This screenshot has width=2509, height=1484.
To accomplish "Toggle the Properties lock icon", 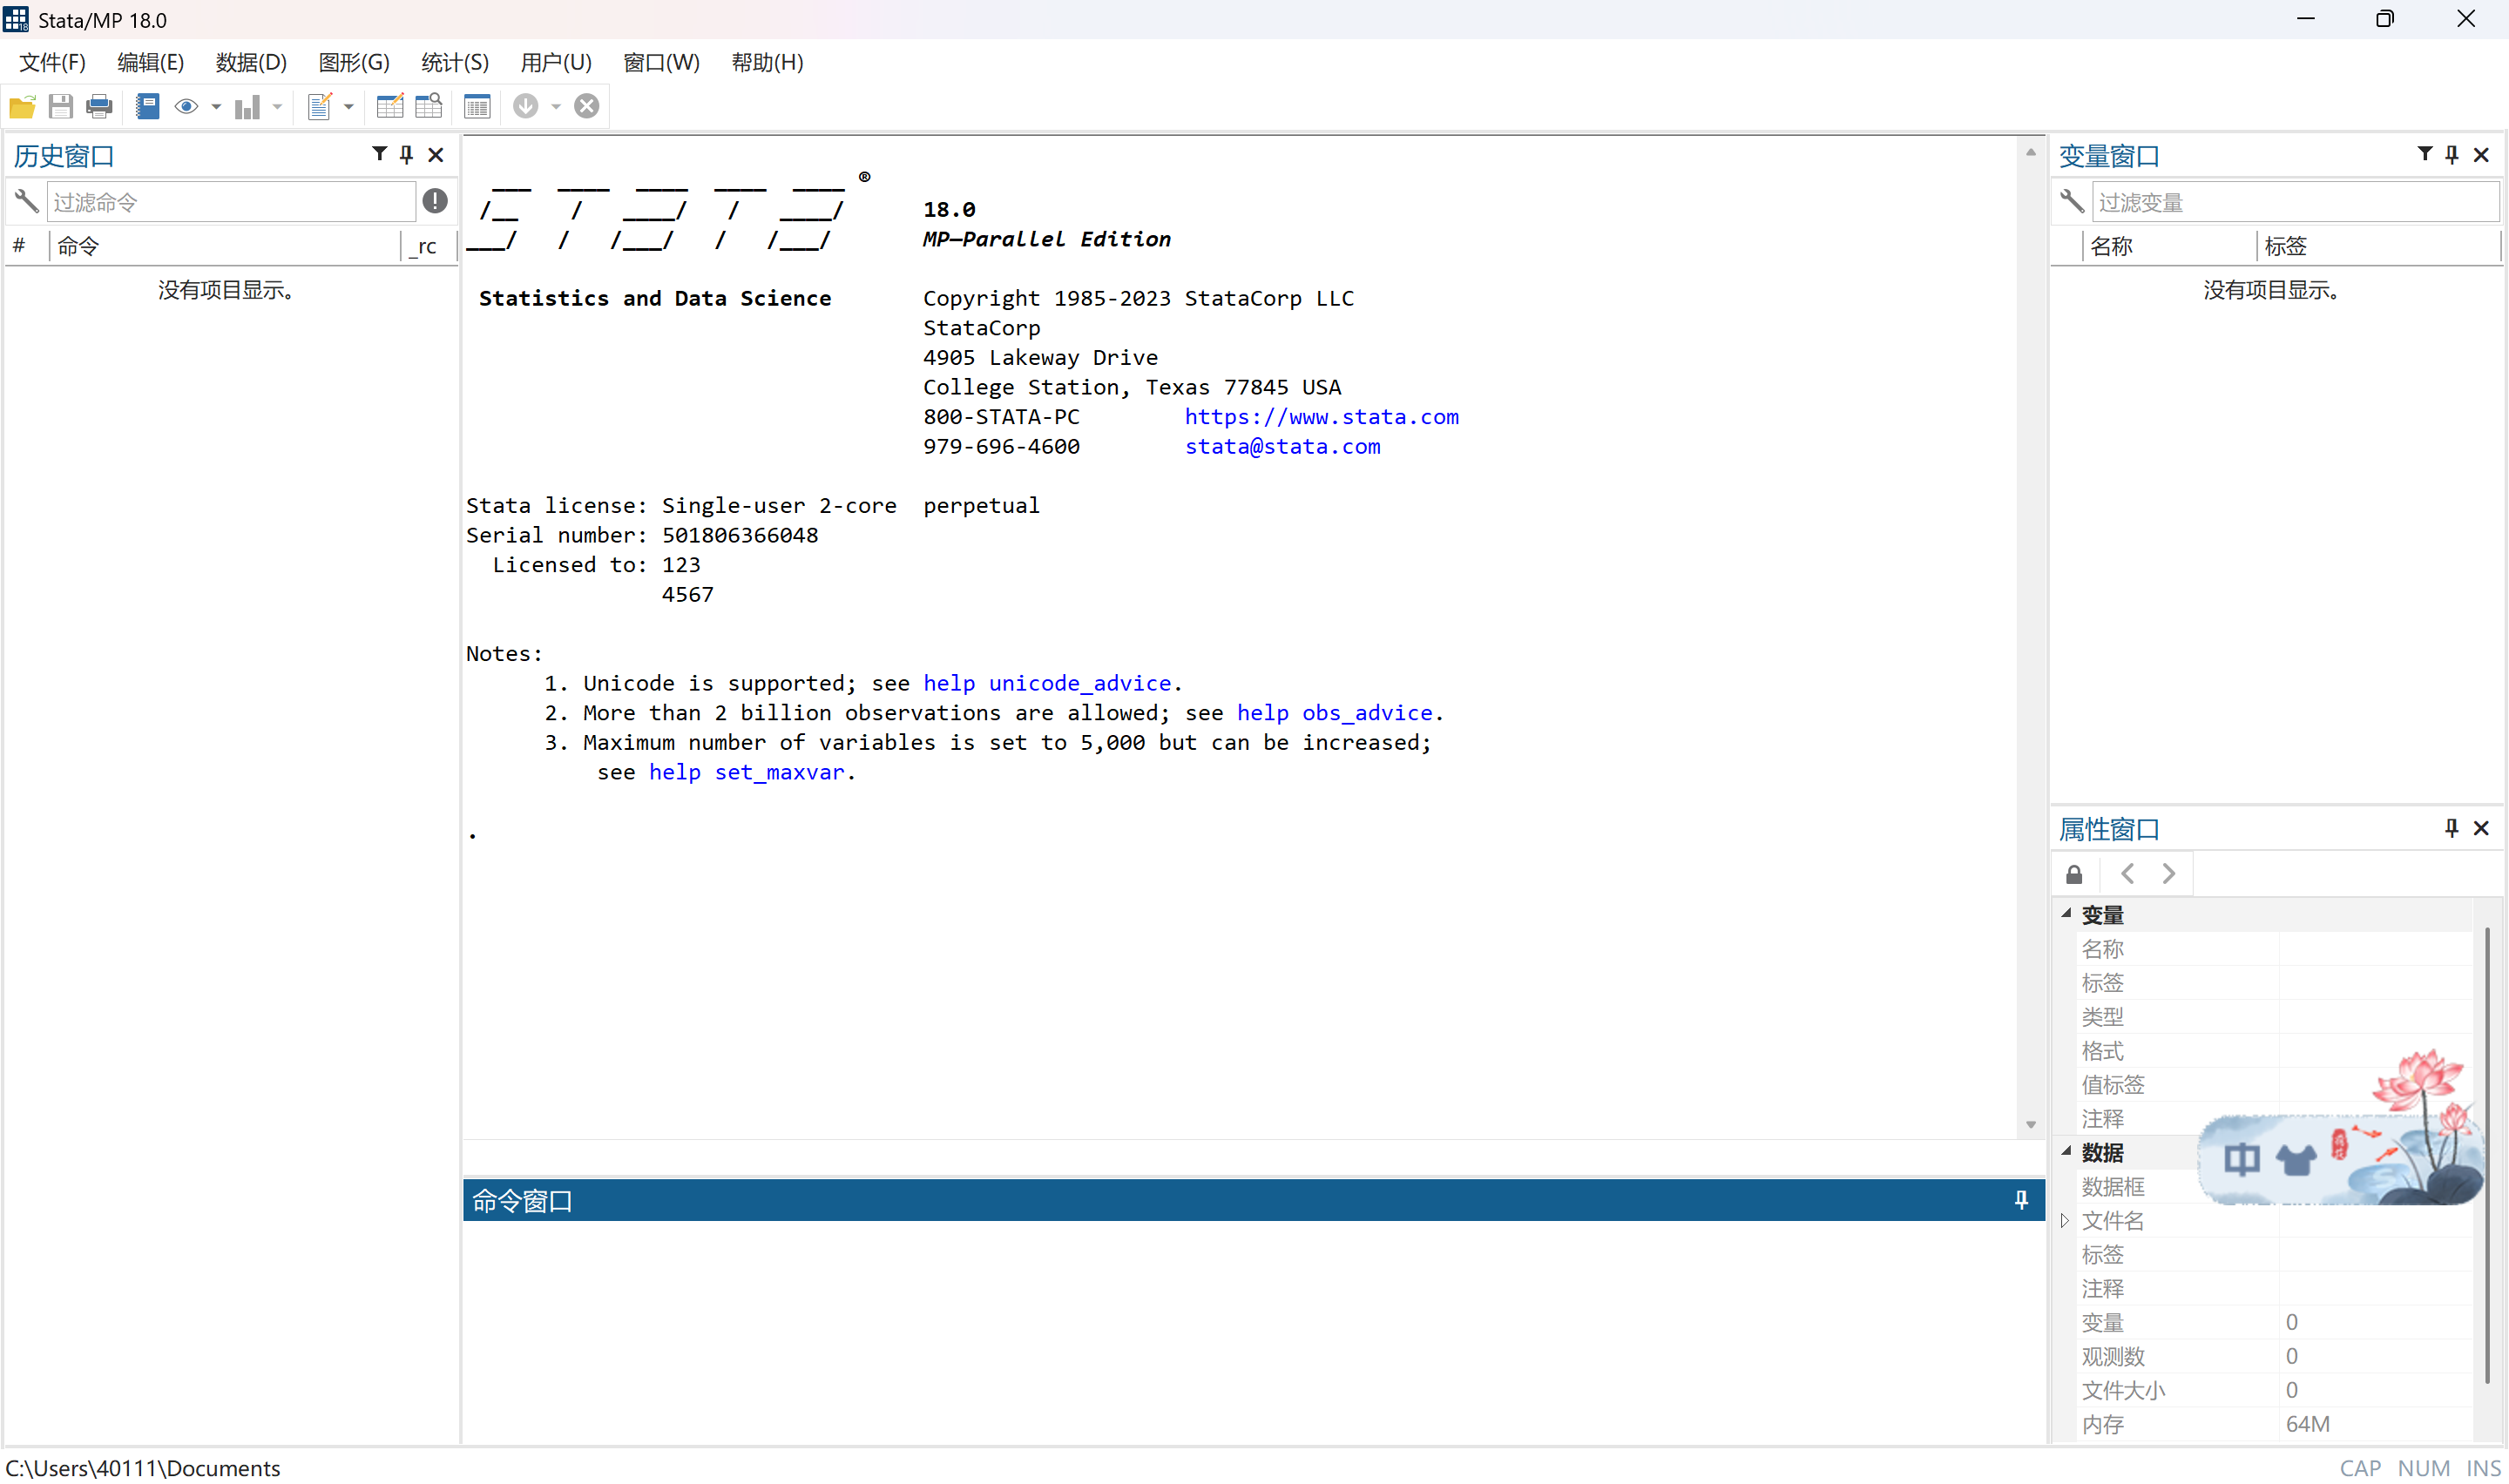I will click(2074, 875).
